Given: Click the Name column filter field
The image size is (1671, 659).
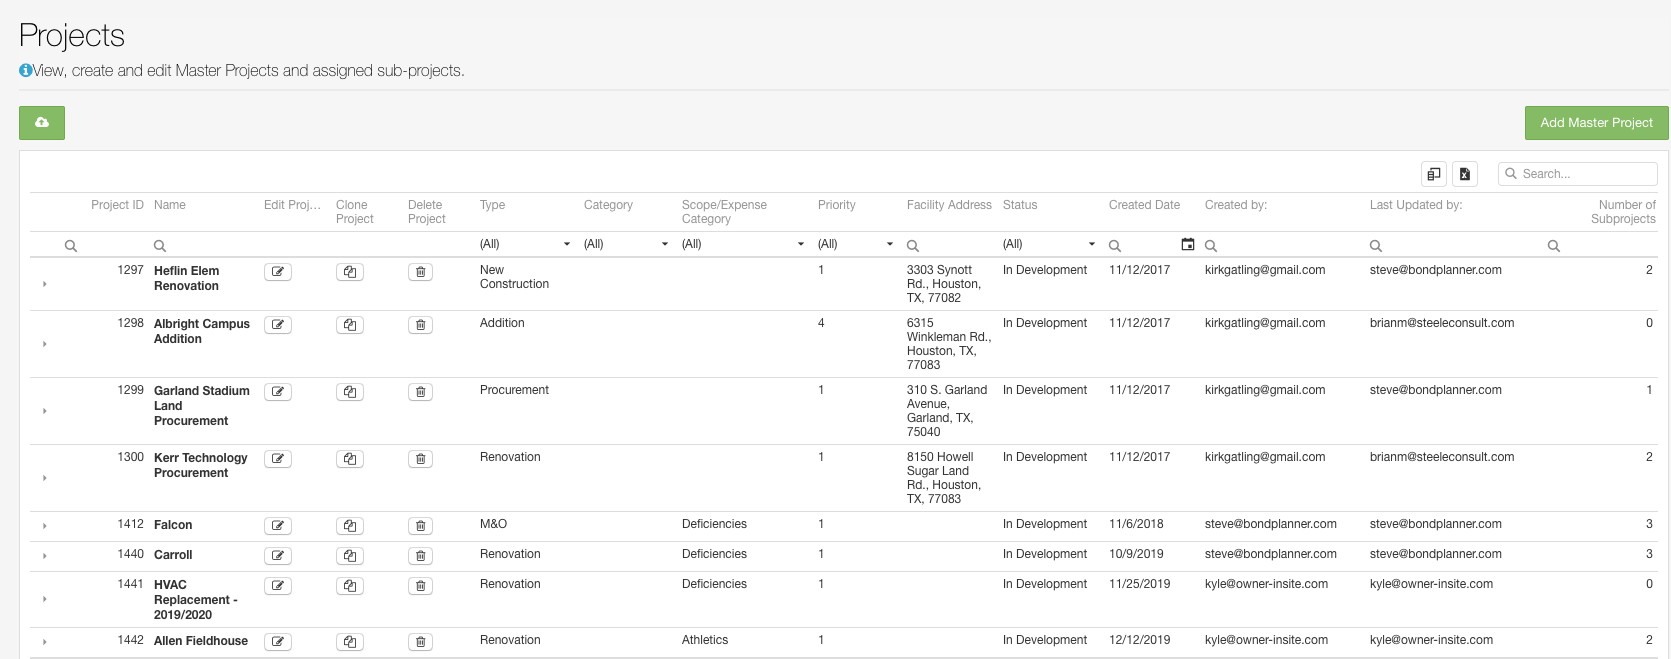Looking at the screenshot, I should tap(205, 246).
